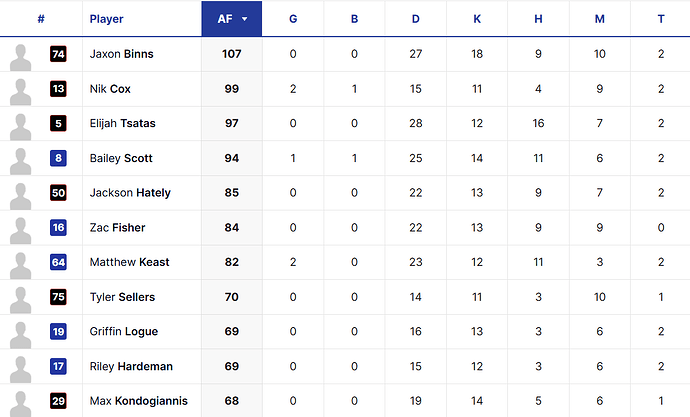Click the sort arrow in the AF column header

click(245, 19)
